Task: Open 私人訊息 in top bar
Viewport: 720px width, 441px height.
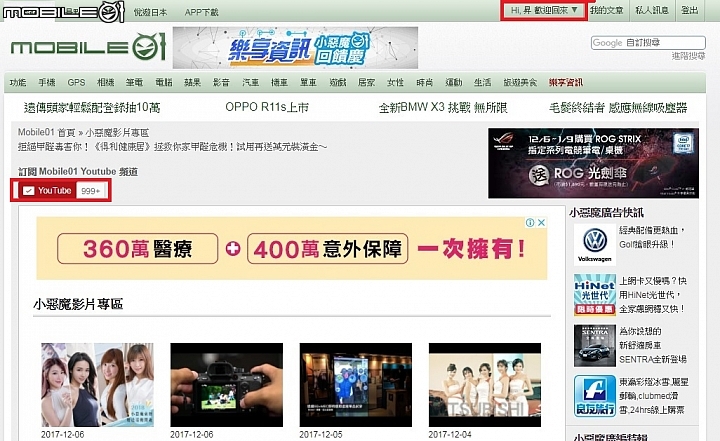Action: click(x=652, y=10)
